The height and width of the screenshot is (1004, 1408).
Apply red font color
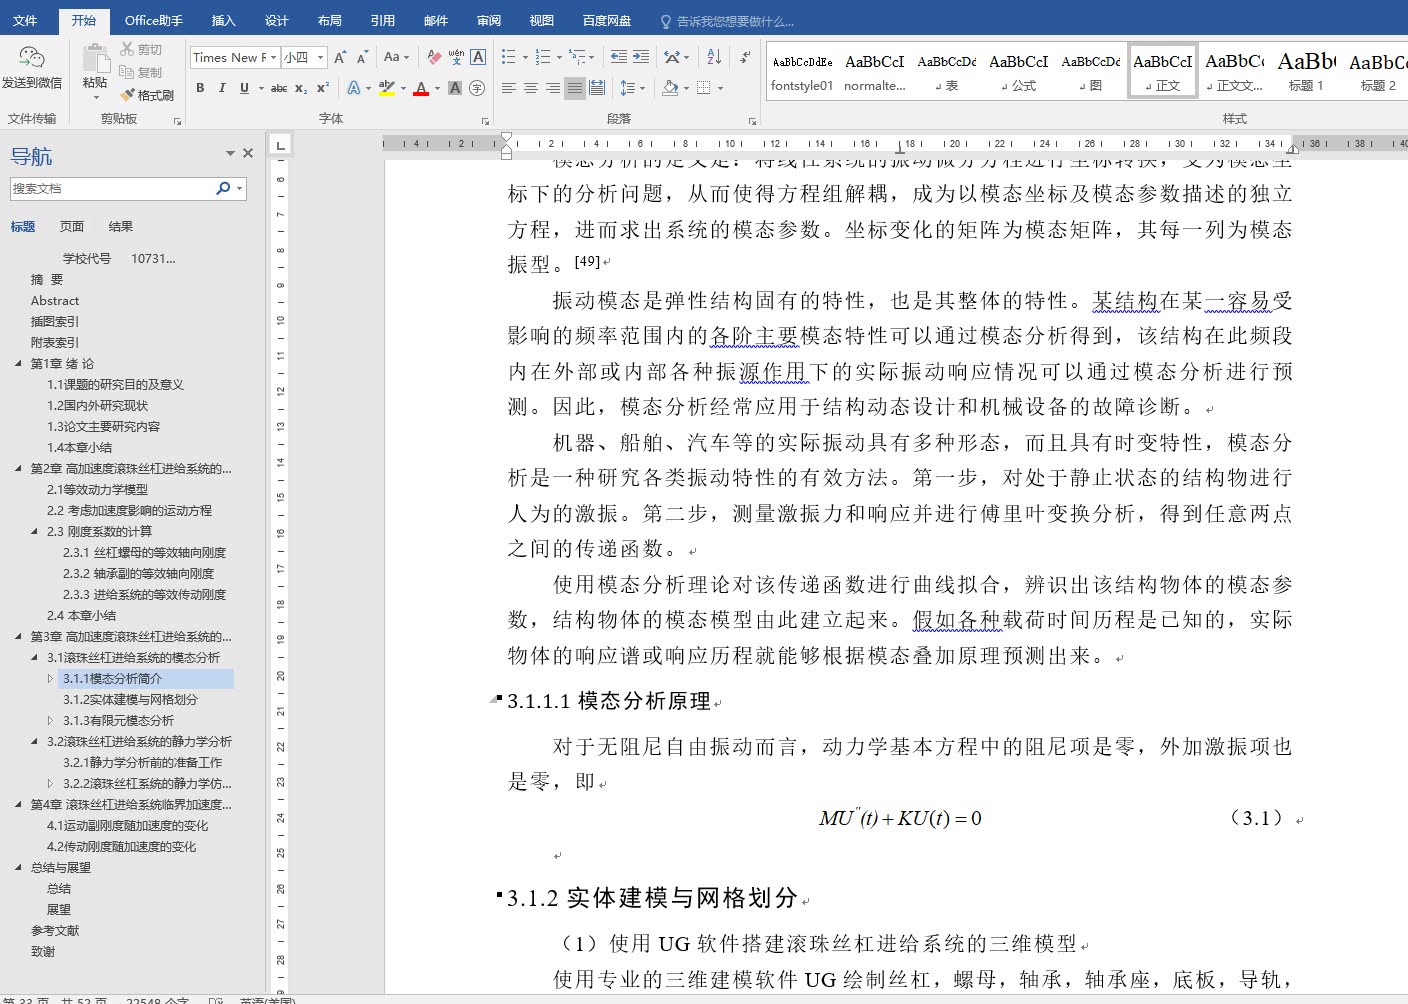(421, 88)
